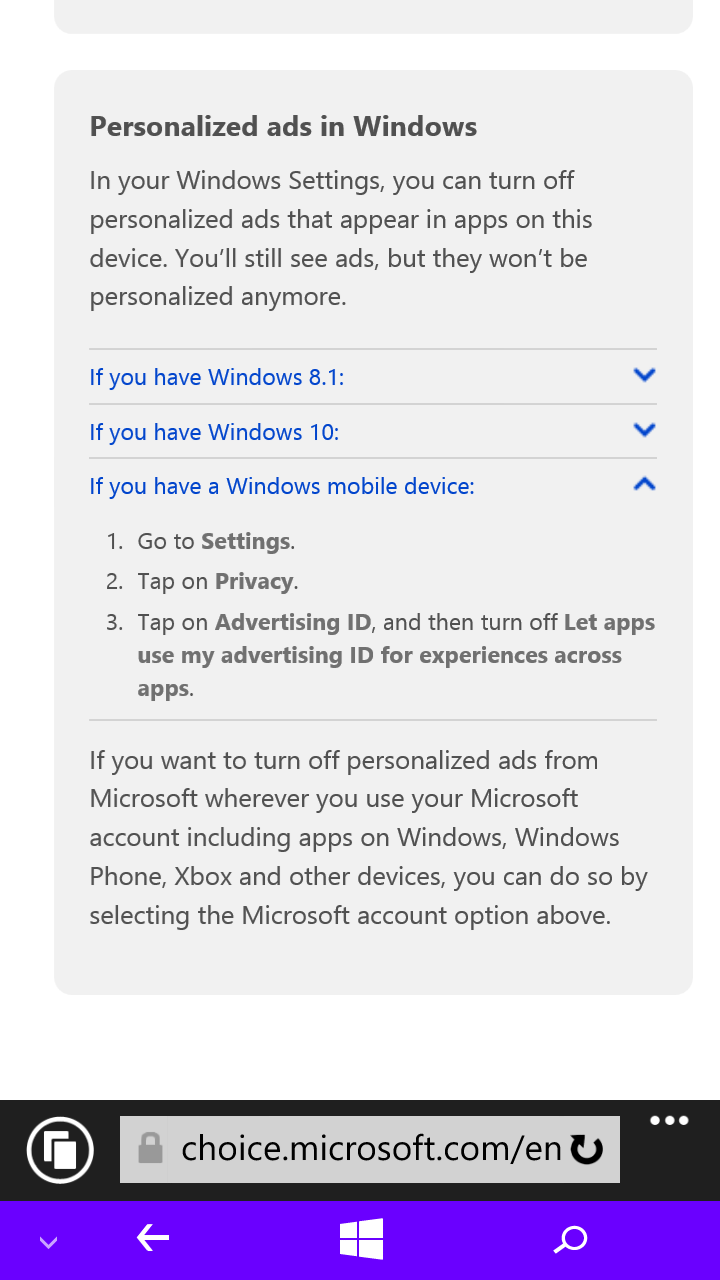Click the bold "Advertising ID" text
The height and width of the screenshot is (1280, 720).
coord(293,623)
